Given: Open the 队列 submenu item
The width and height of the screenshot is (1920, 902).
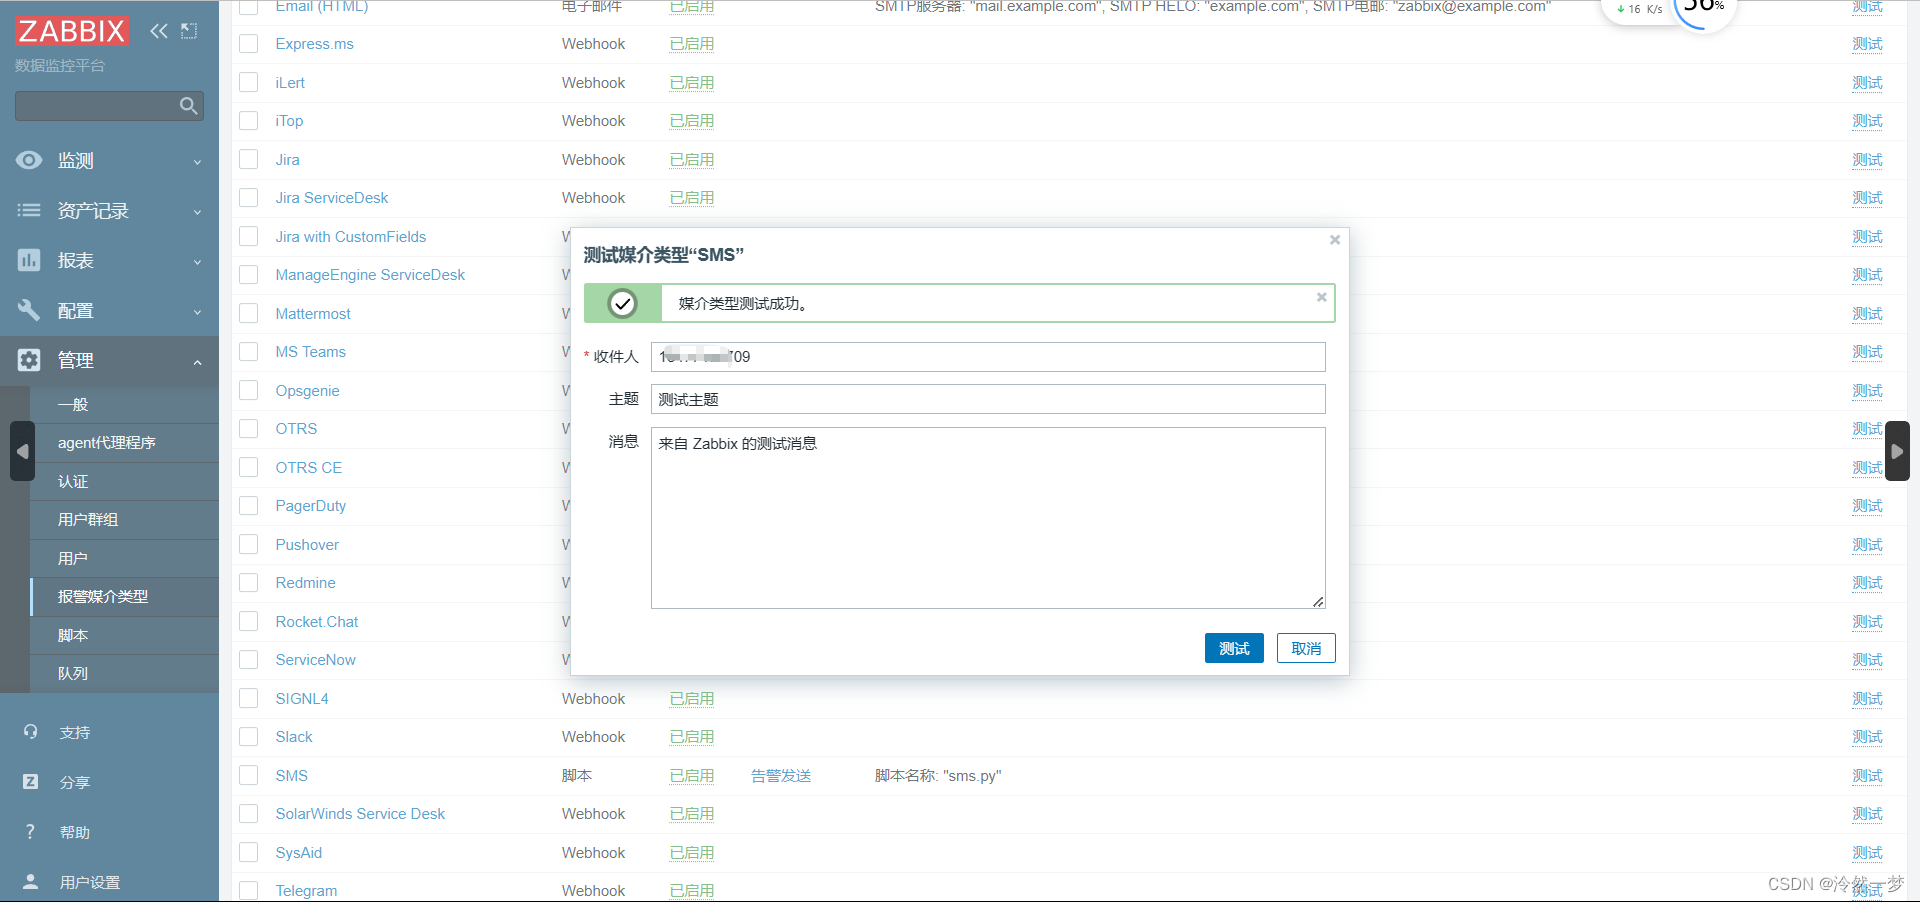Looking at the screenshot, I should click(124, 674).
